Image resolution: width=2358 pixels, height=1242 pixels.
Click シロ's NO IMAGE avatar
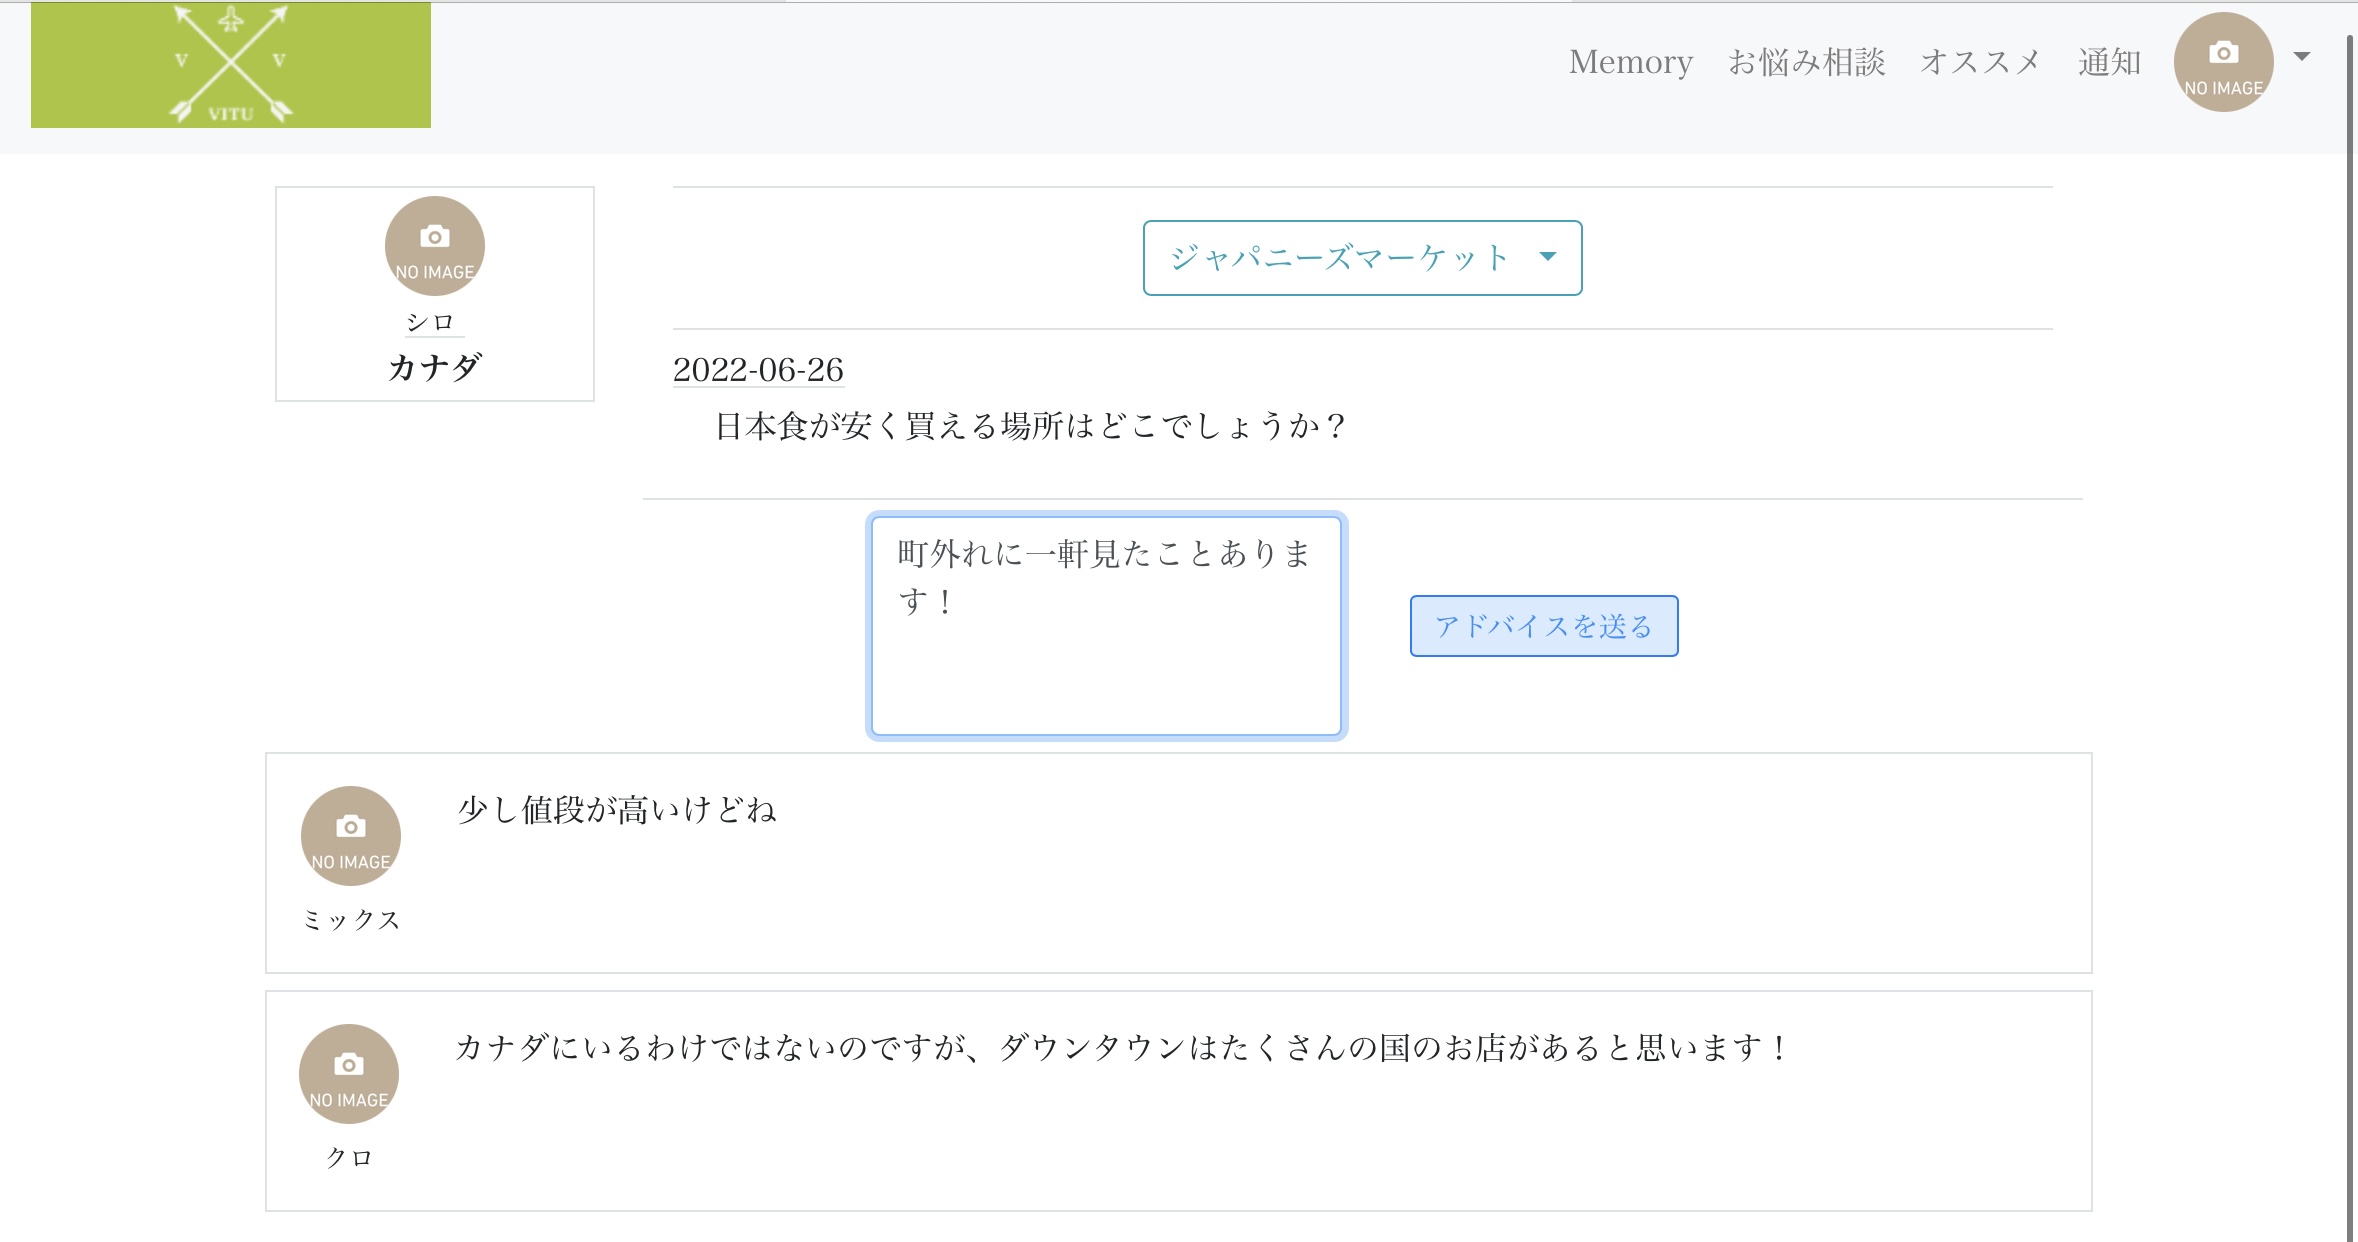(x=435, y=246)
